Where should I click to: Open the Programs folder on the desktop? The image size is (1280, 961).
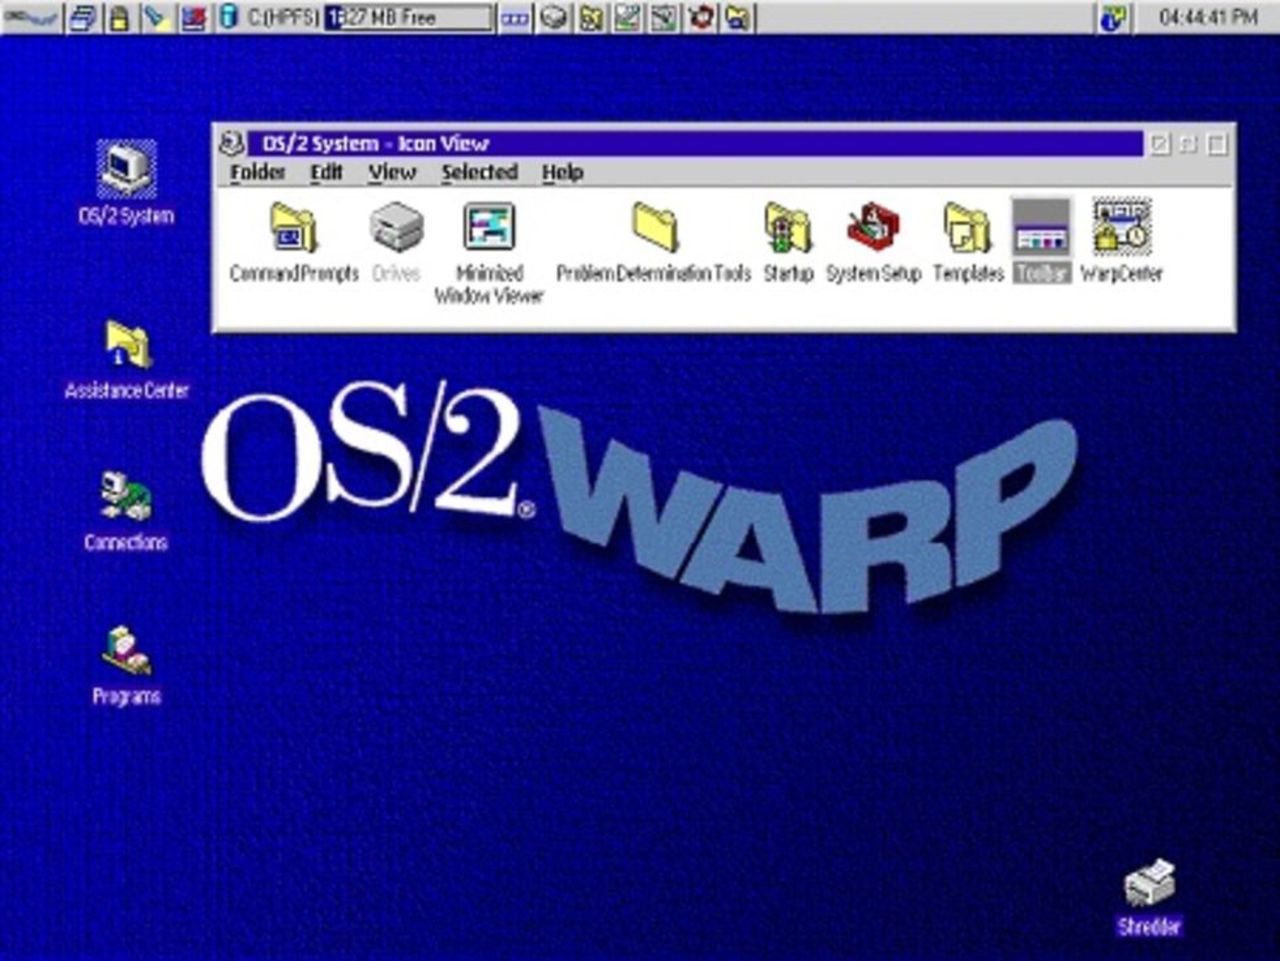[126, 650]
